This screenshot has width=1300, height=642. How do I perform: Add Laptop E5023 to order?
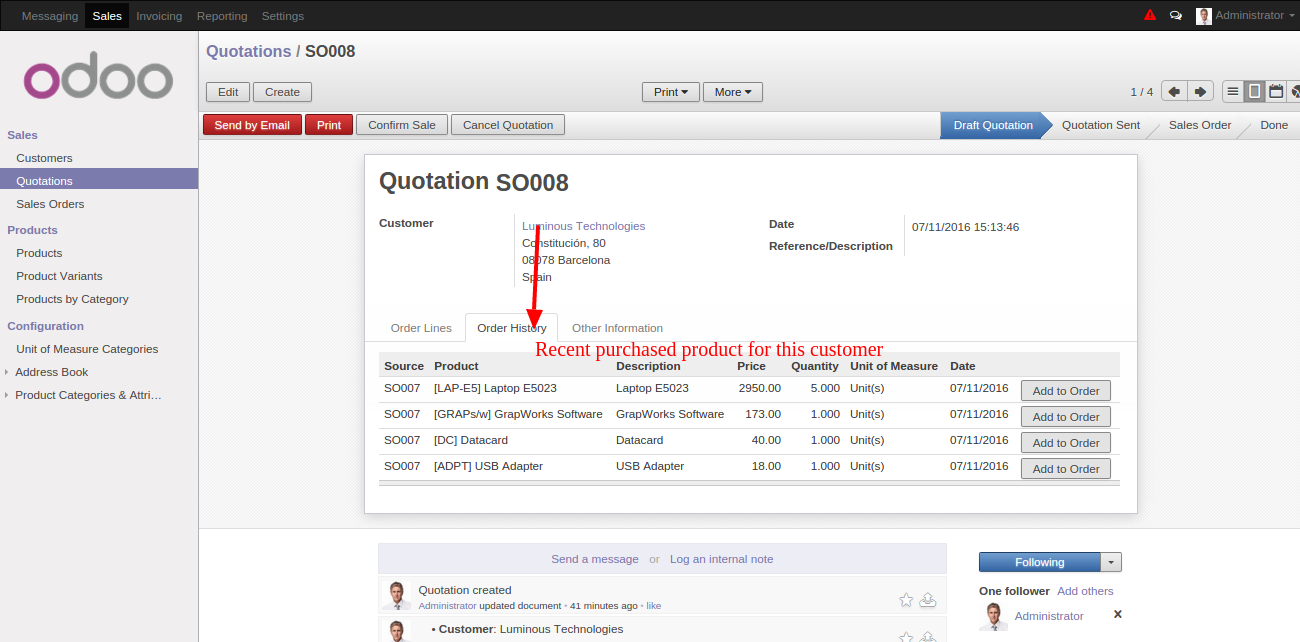[x=1066, y=391]
